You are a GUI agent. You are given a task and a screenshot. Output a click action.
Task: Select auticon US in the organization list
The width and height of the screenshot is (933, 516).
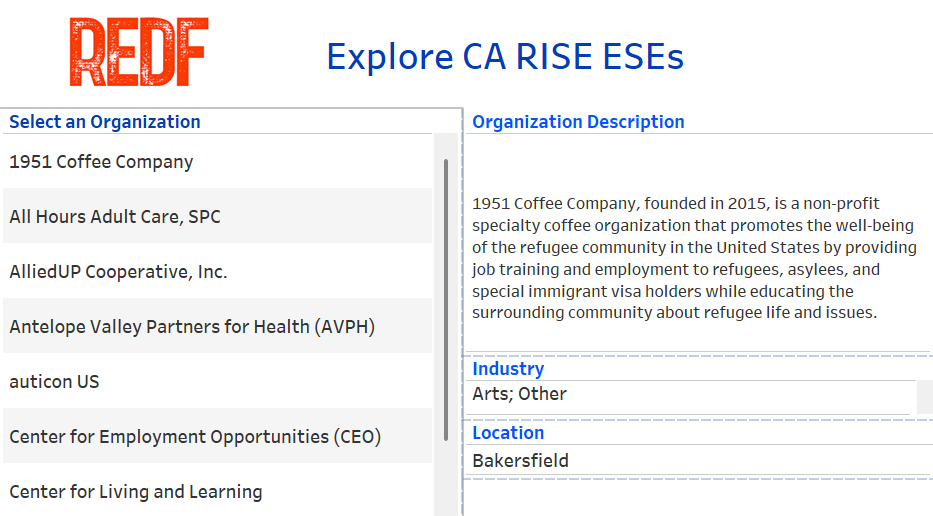click(54, 381)
